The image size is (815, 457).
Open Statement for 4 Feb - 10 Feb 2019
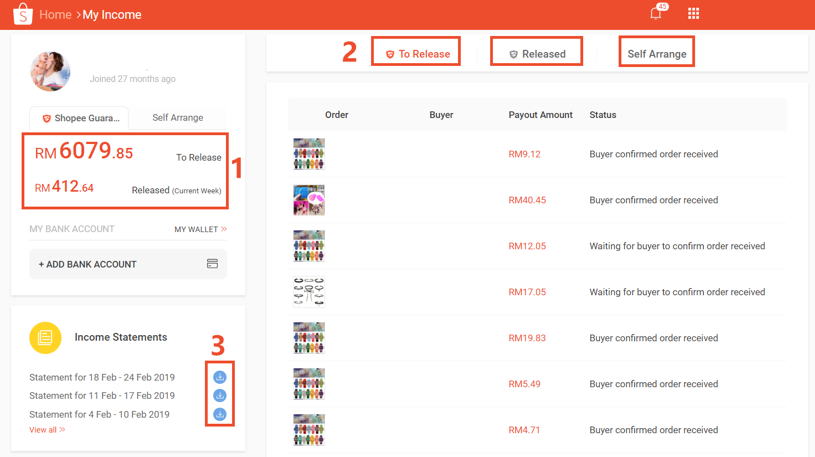tap(99, 414)
